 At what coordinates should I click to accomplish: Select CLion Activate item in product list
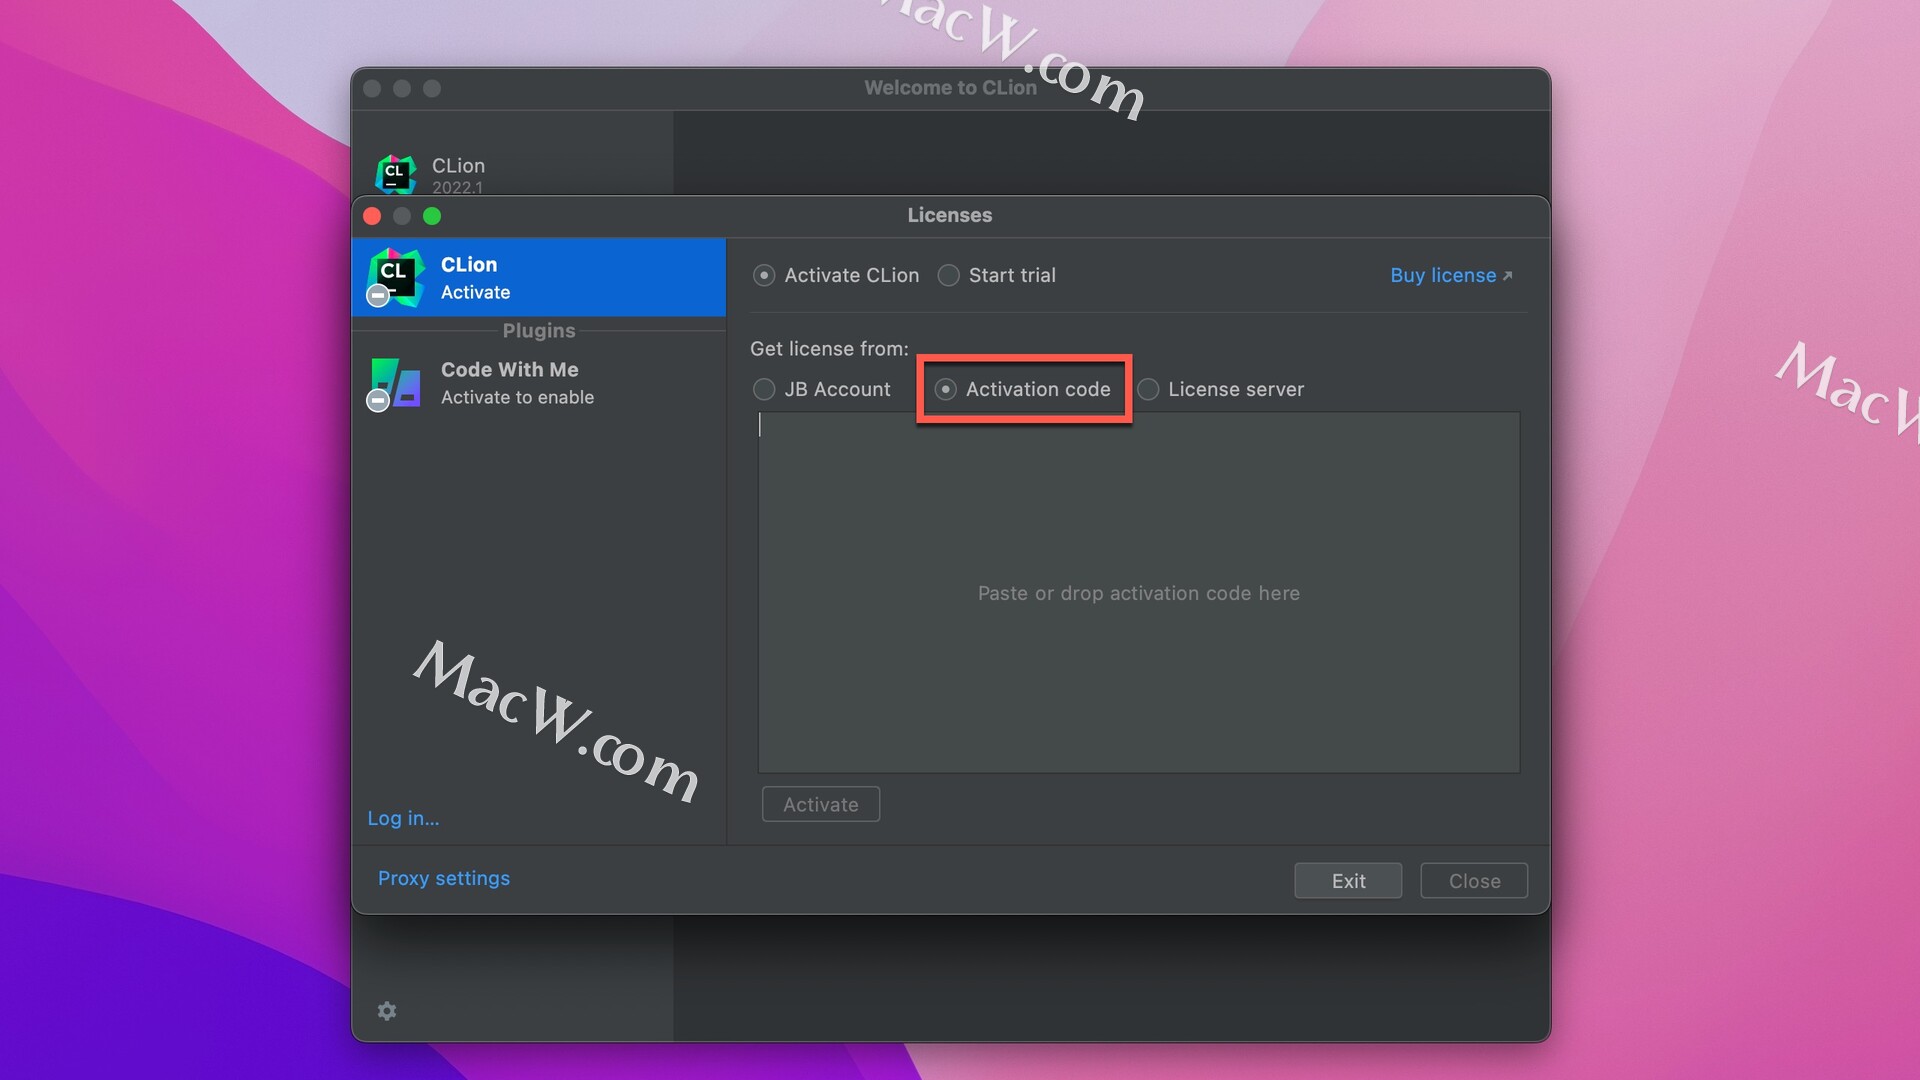pyautogui.click(x=539, y=277)
